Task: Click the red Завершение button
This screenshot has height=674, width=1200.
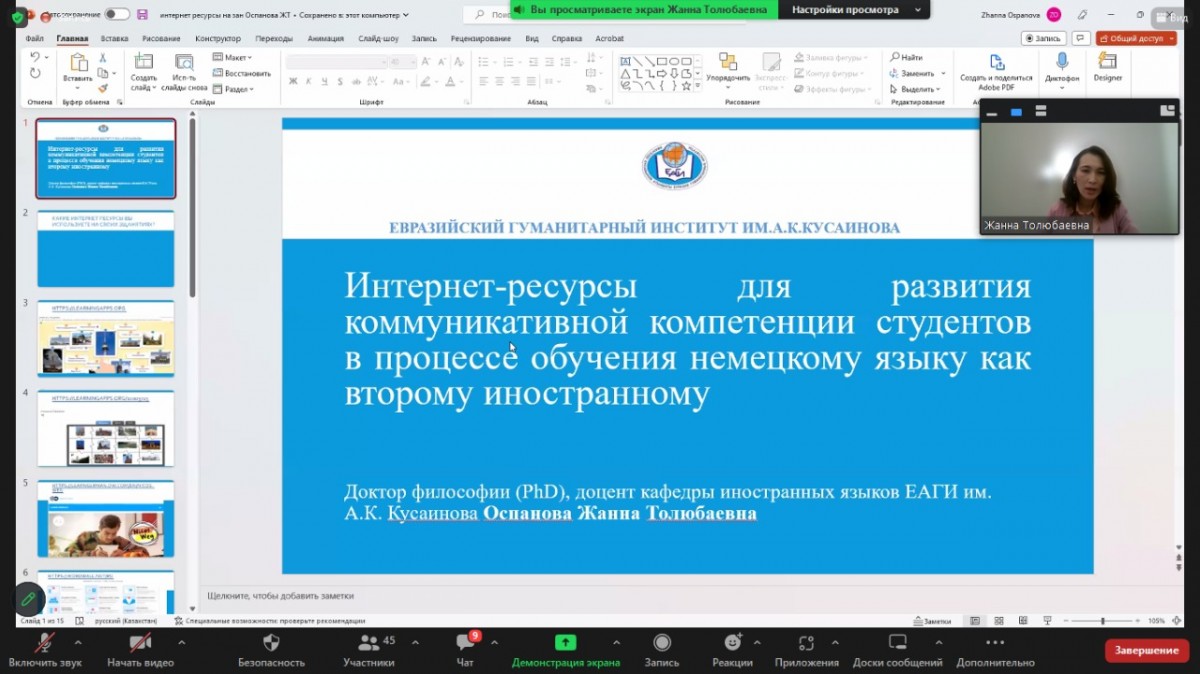Action: 1146,651
